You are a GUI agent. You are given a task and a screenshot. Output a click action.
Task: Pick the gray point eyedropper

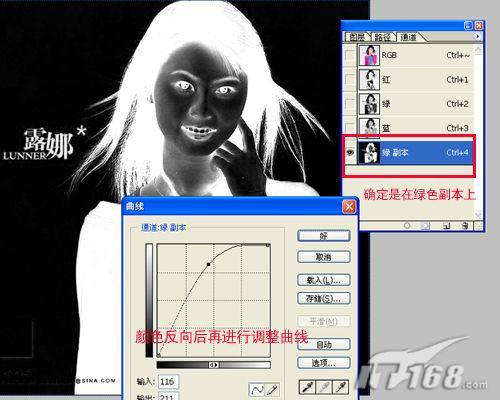pos(324,387)
